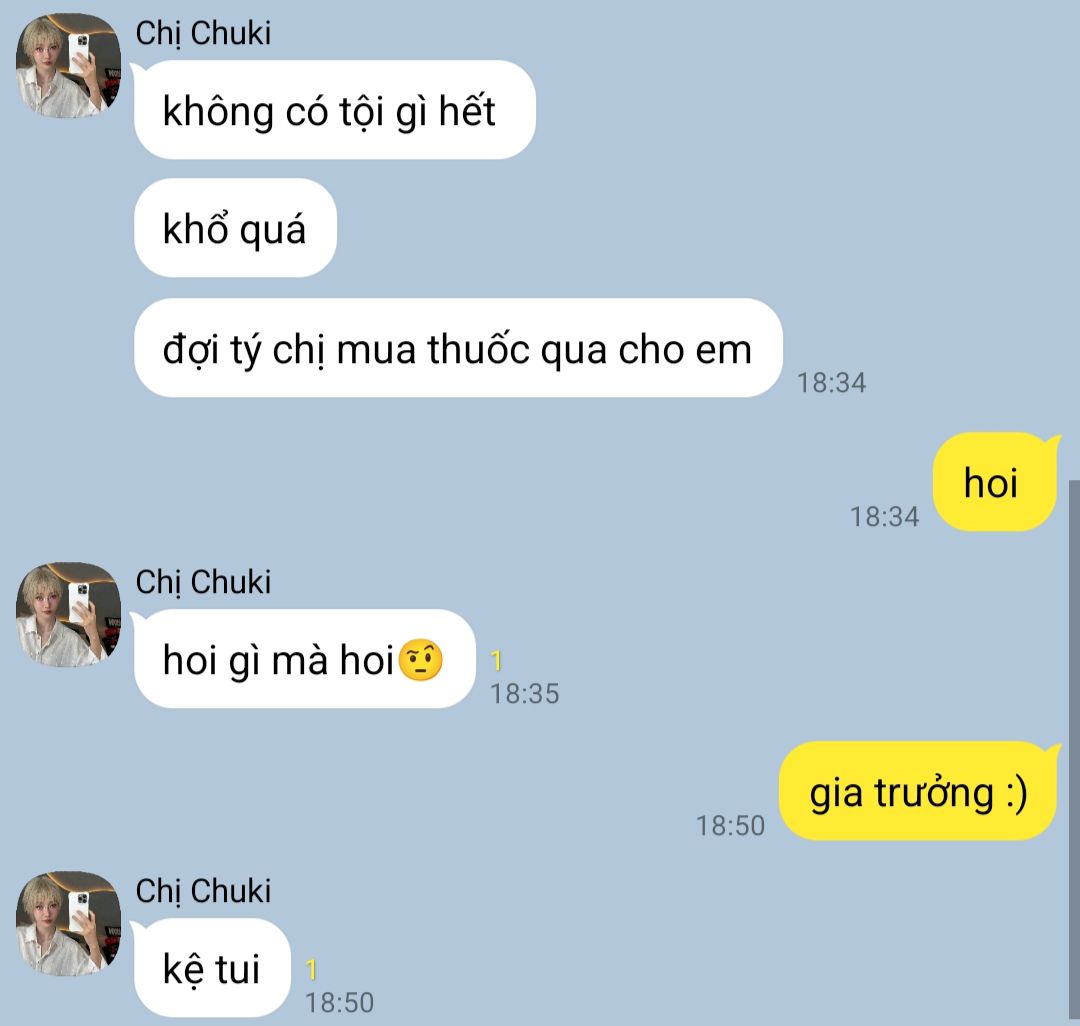Tap Chị Chuki's avatar beside 'hoi gì mà hoi'
The image size is (1080, 1026).
click(x=68, y=614)
